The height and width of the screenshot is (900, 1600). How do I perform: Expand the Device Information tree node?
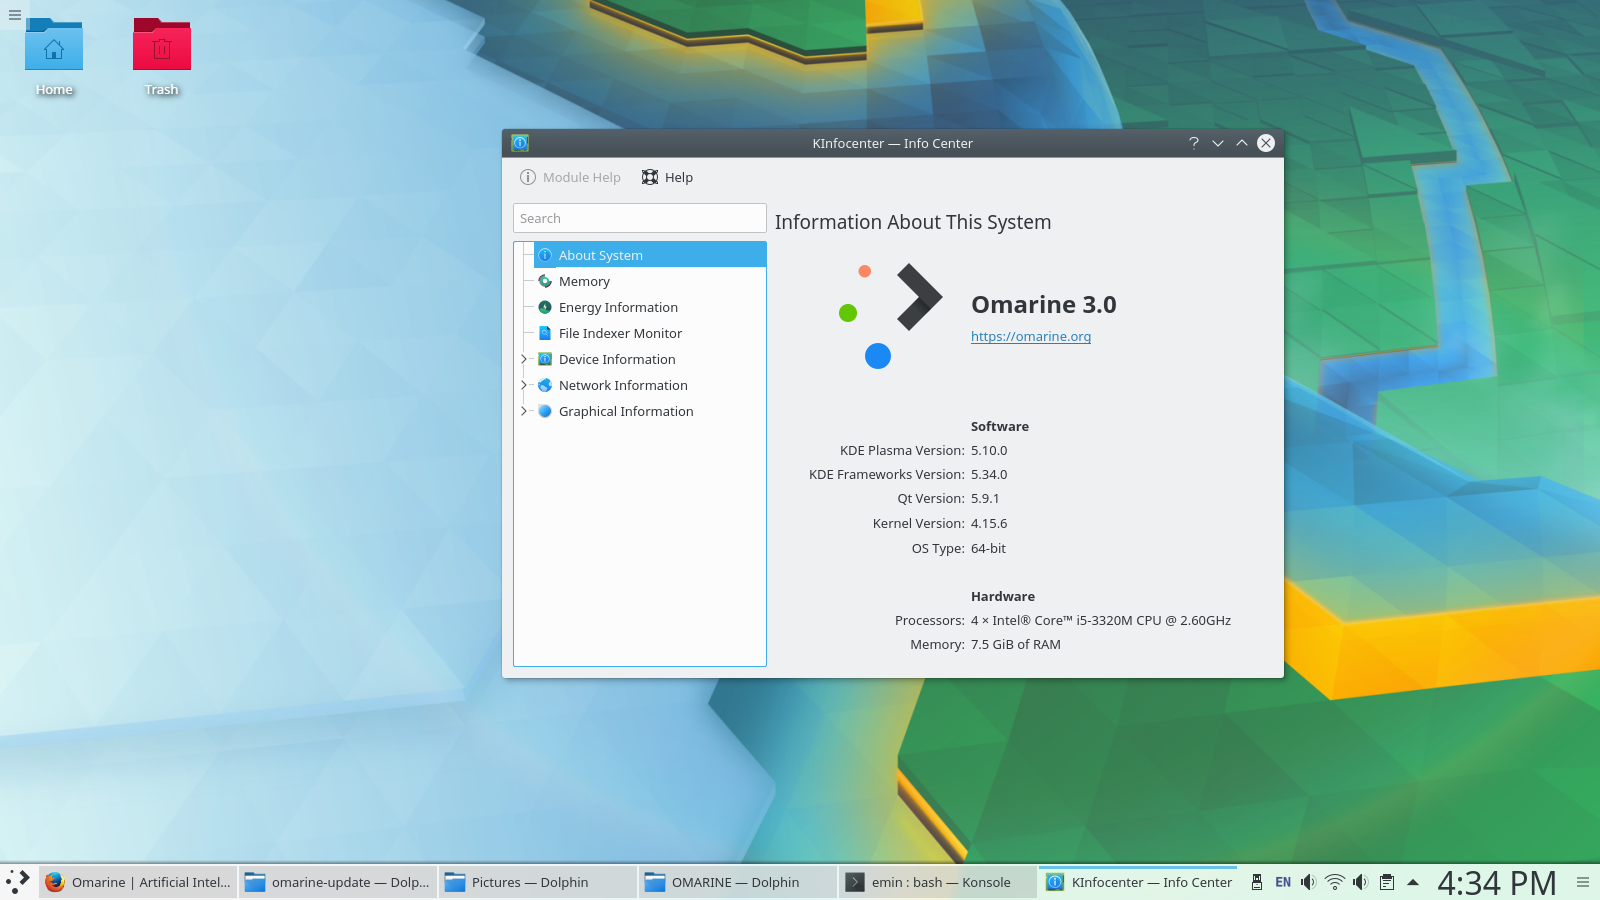pos(523,359)
